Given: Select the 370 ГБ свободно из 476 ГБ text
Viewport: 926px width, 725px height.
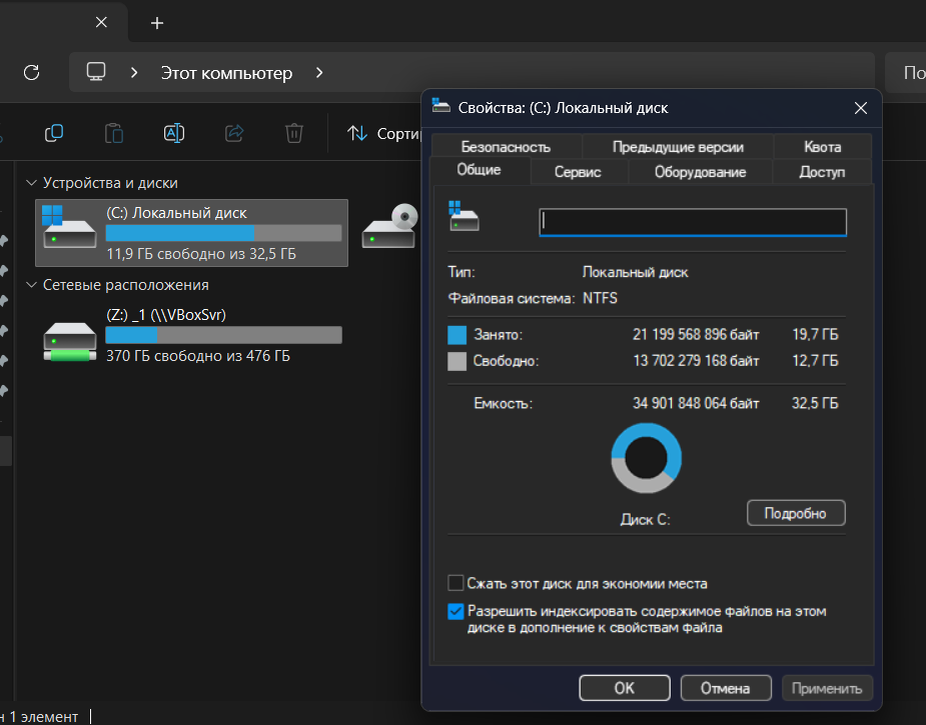Looking at the screenshot, I should (198, 356).
